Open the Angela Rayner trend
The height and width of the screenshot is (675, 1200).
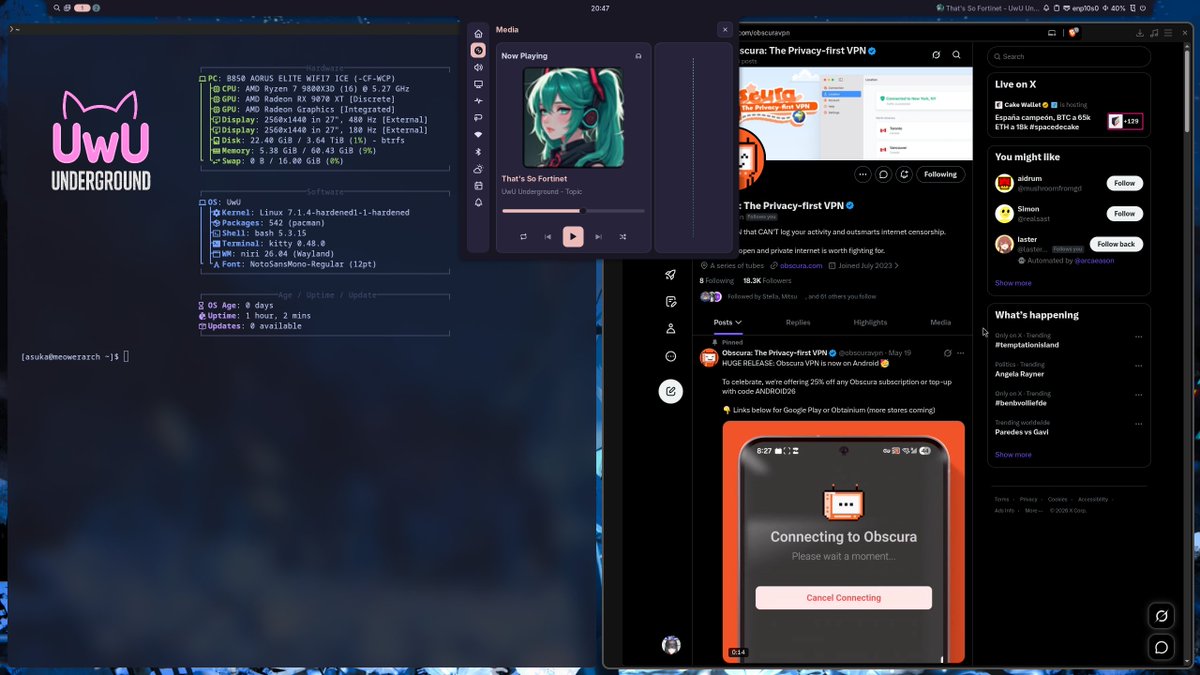[x=1019, y=374]
